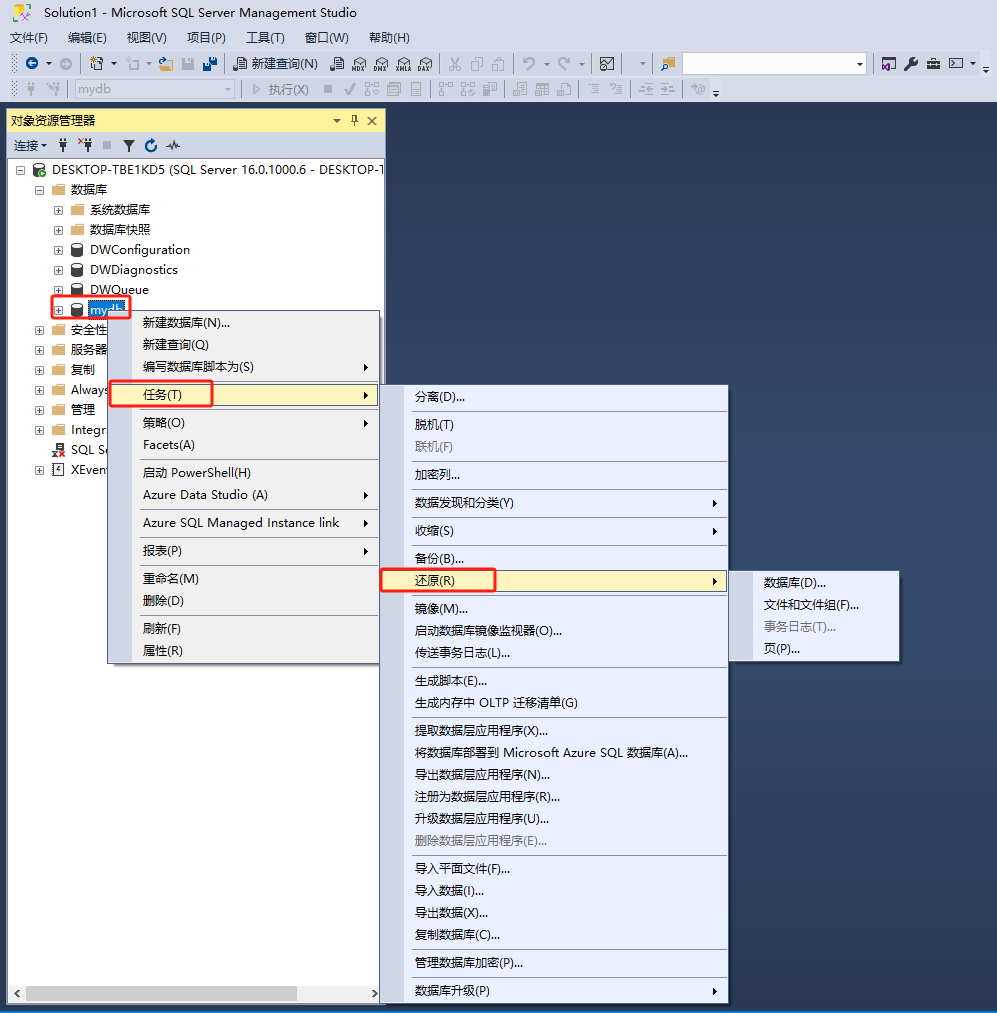Click the Visual Studio window icon
Image resolution: width=997 pixels, height=1013 pixels.
point(888,63)
